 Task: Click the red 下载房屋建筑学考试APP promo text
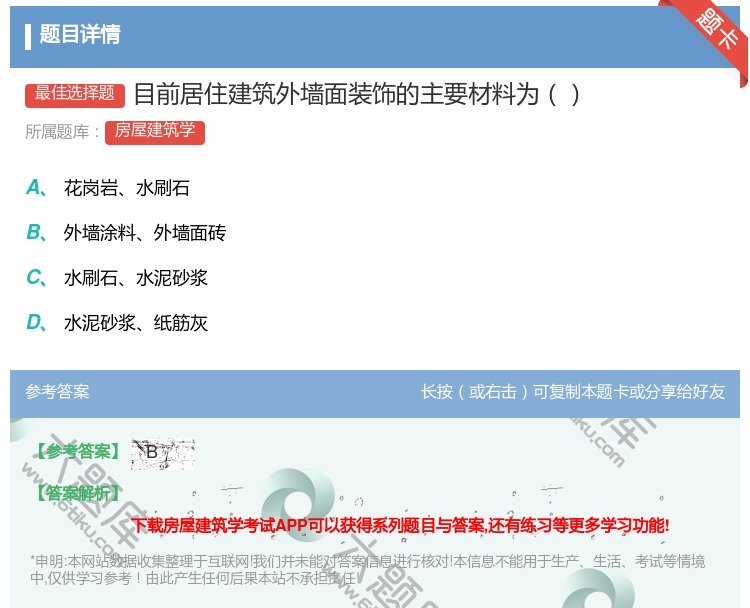click(401, 526)
